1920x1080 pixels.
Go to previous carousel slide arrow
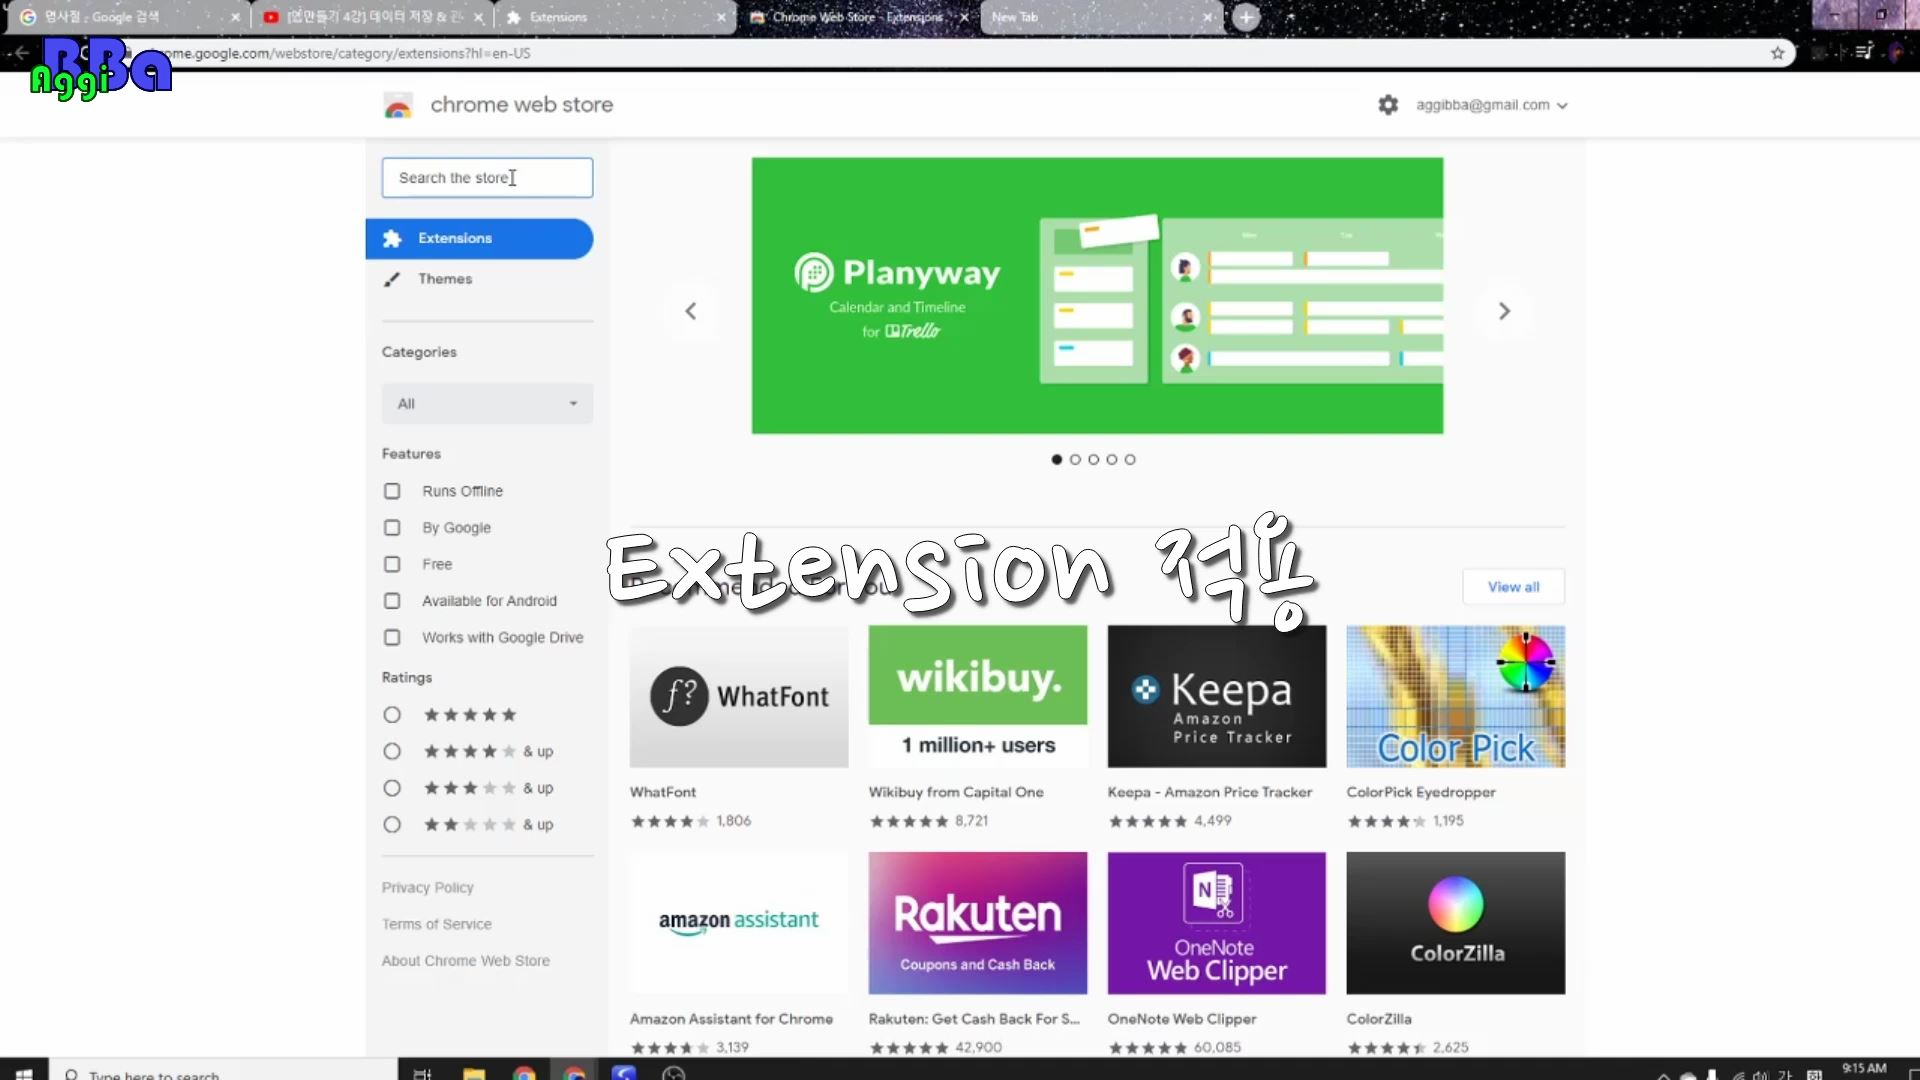coord(691,311)
